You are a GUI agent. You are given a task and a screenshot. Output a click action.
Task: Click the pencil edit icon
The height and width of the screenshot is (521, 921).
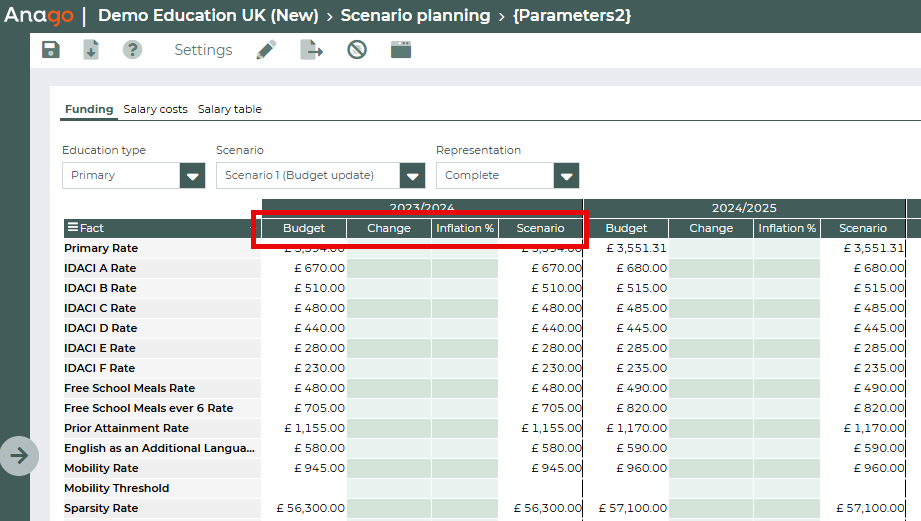pyautogui.click(x=266, y=50)
